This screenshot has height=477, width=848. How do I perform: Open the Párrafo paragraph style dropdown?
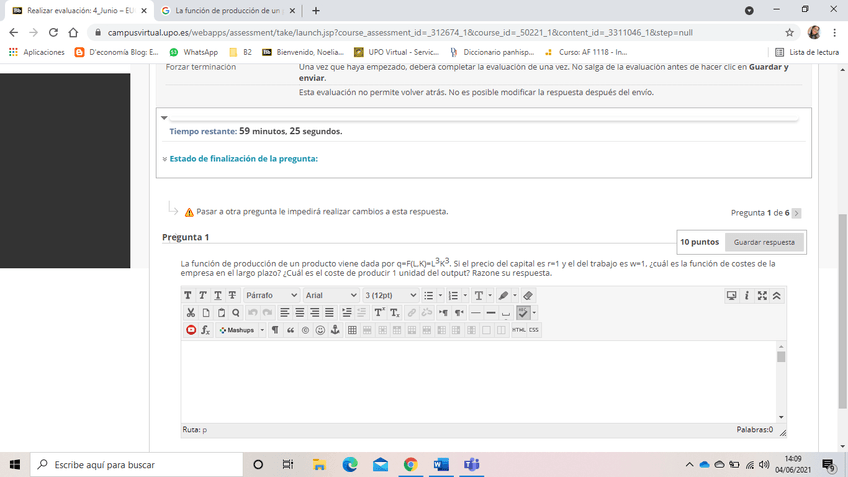coord(271,296)
